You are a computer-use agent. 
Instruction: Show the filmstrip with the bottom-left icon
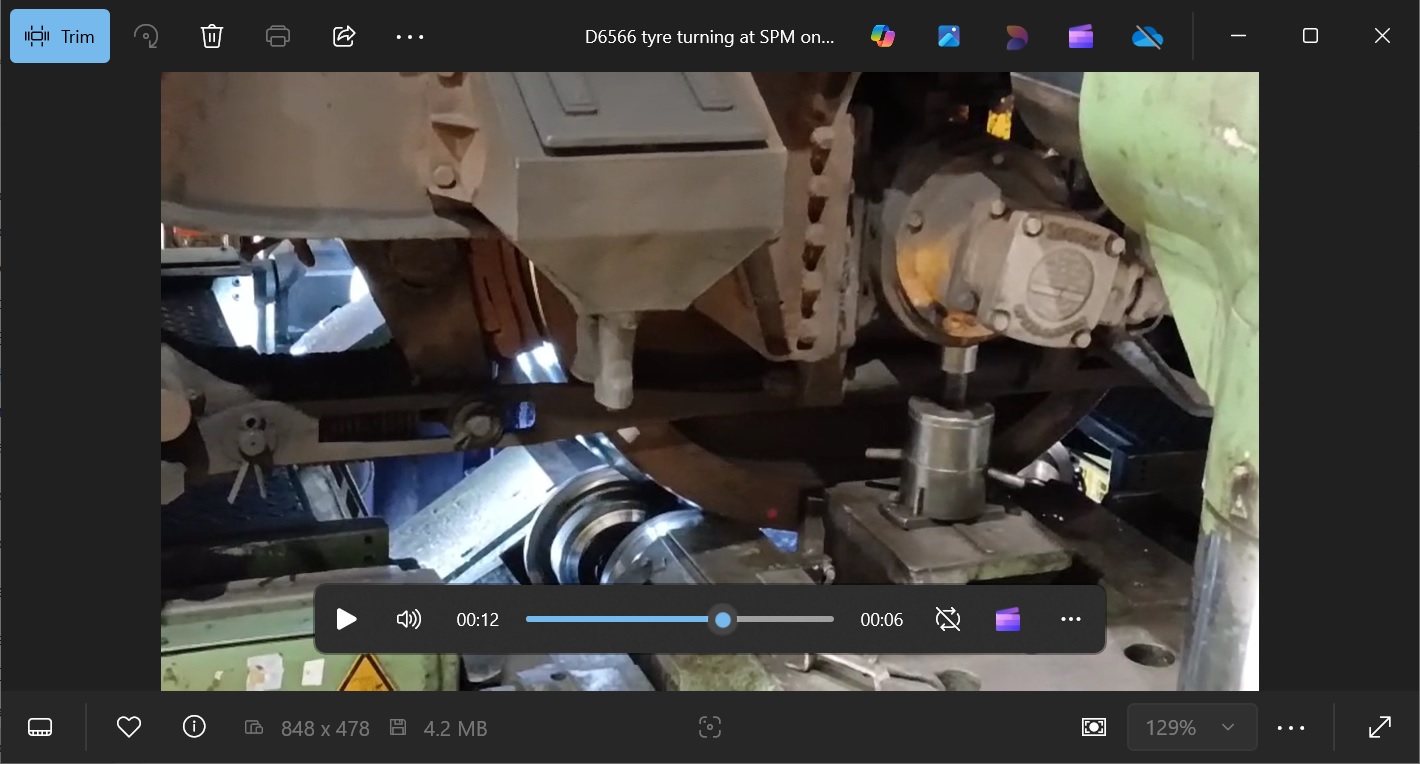pos(40,727)
